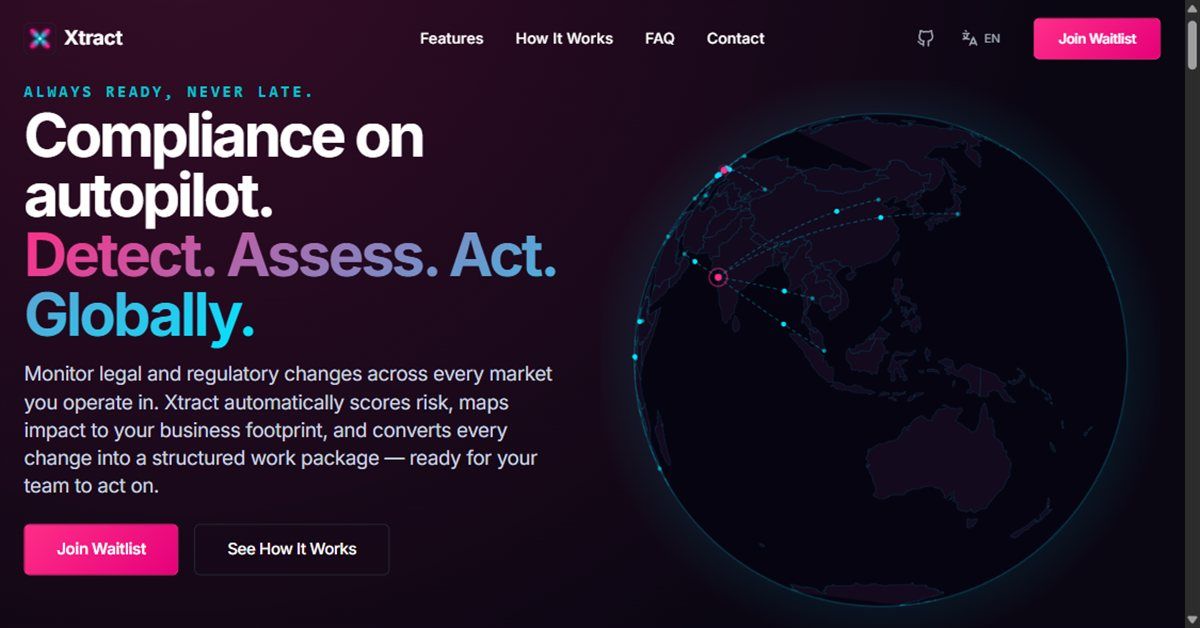Open the EN language switcher
This screenshot has height=628, width=1200.
click(x=980, y=39)
